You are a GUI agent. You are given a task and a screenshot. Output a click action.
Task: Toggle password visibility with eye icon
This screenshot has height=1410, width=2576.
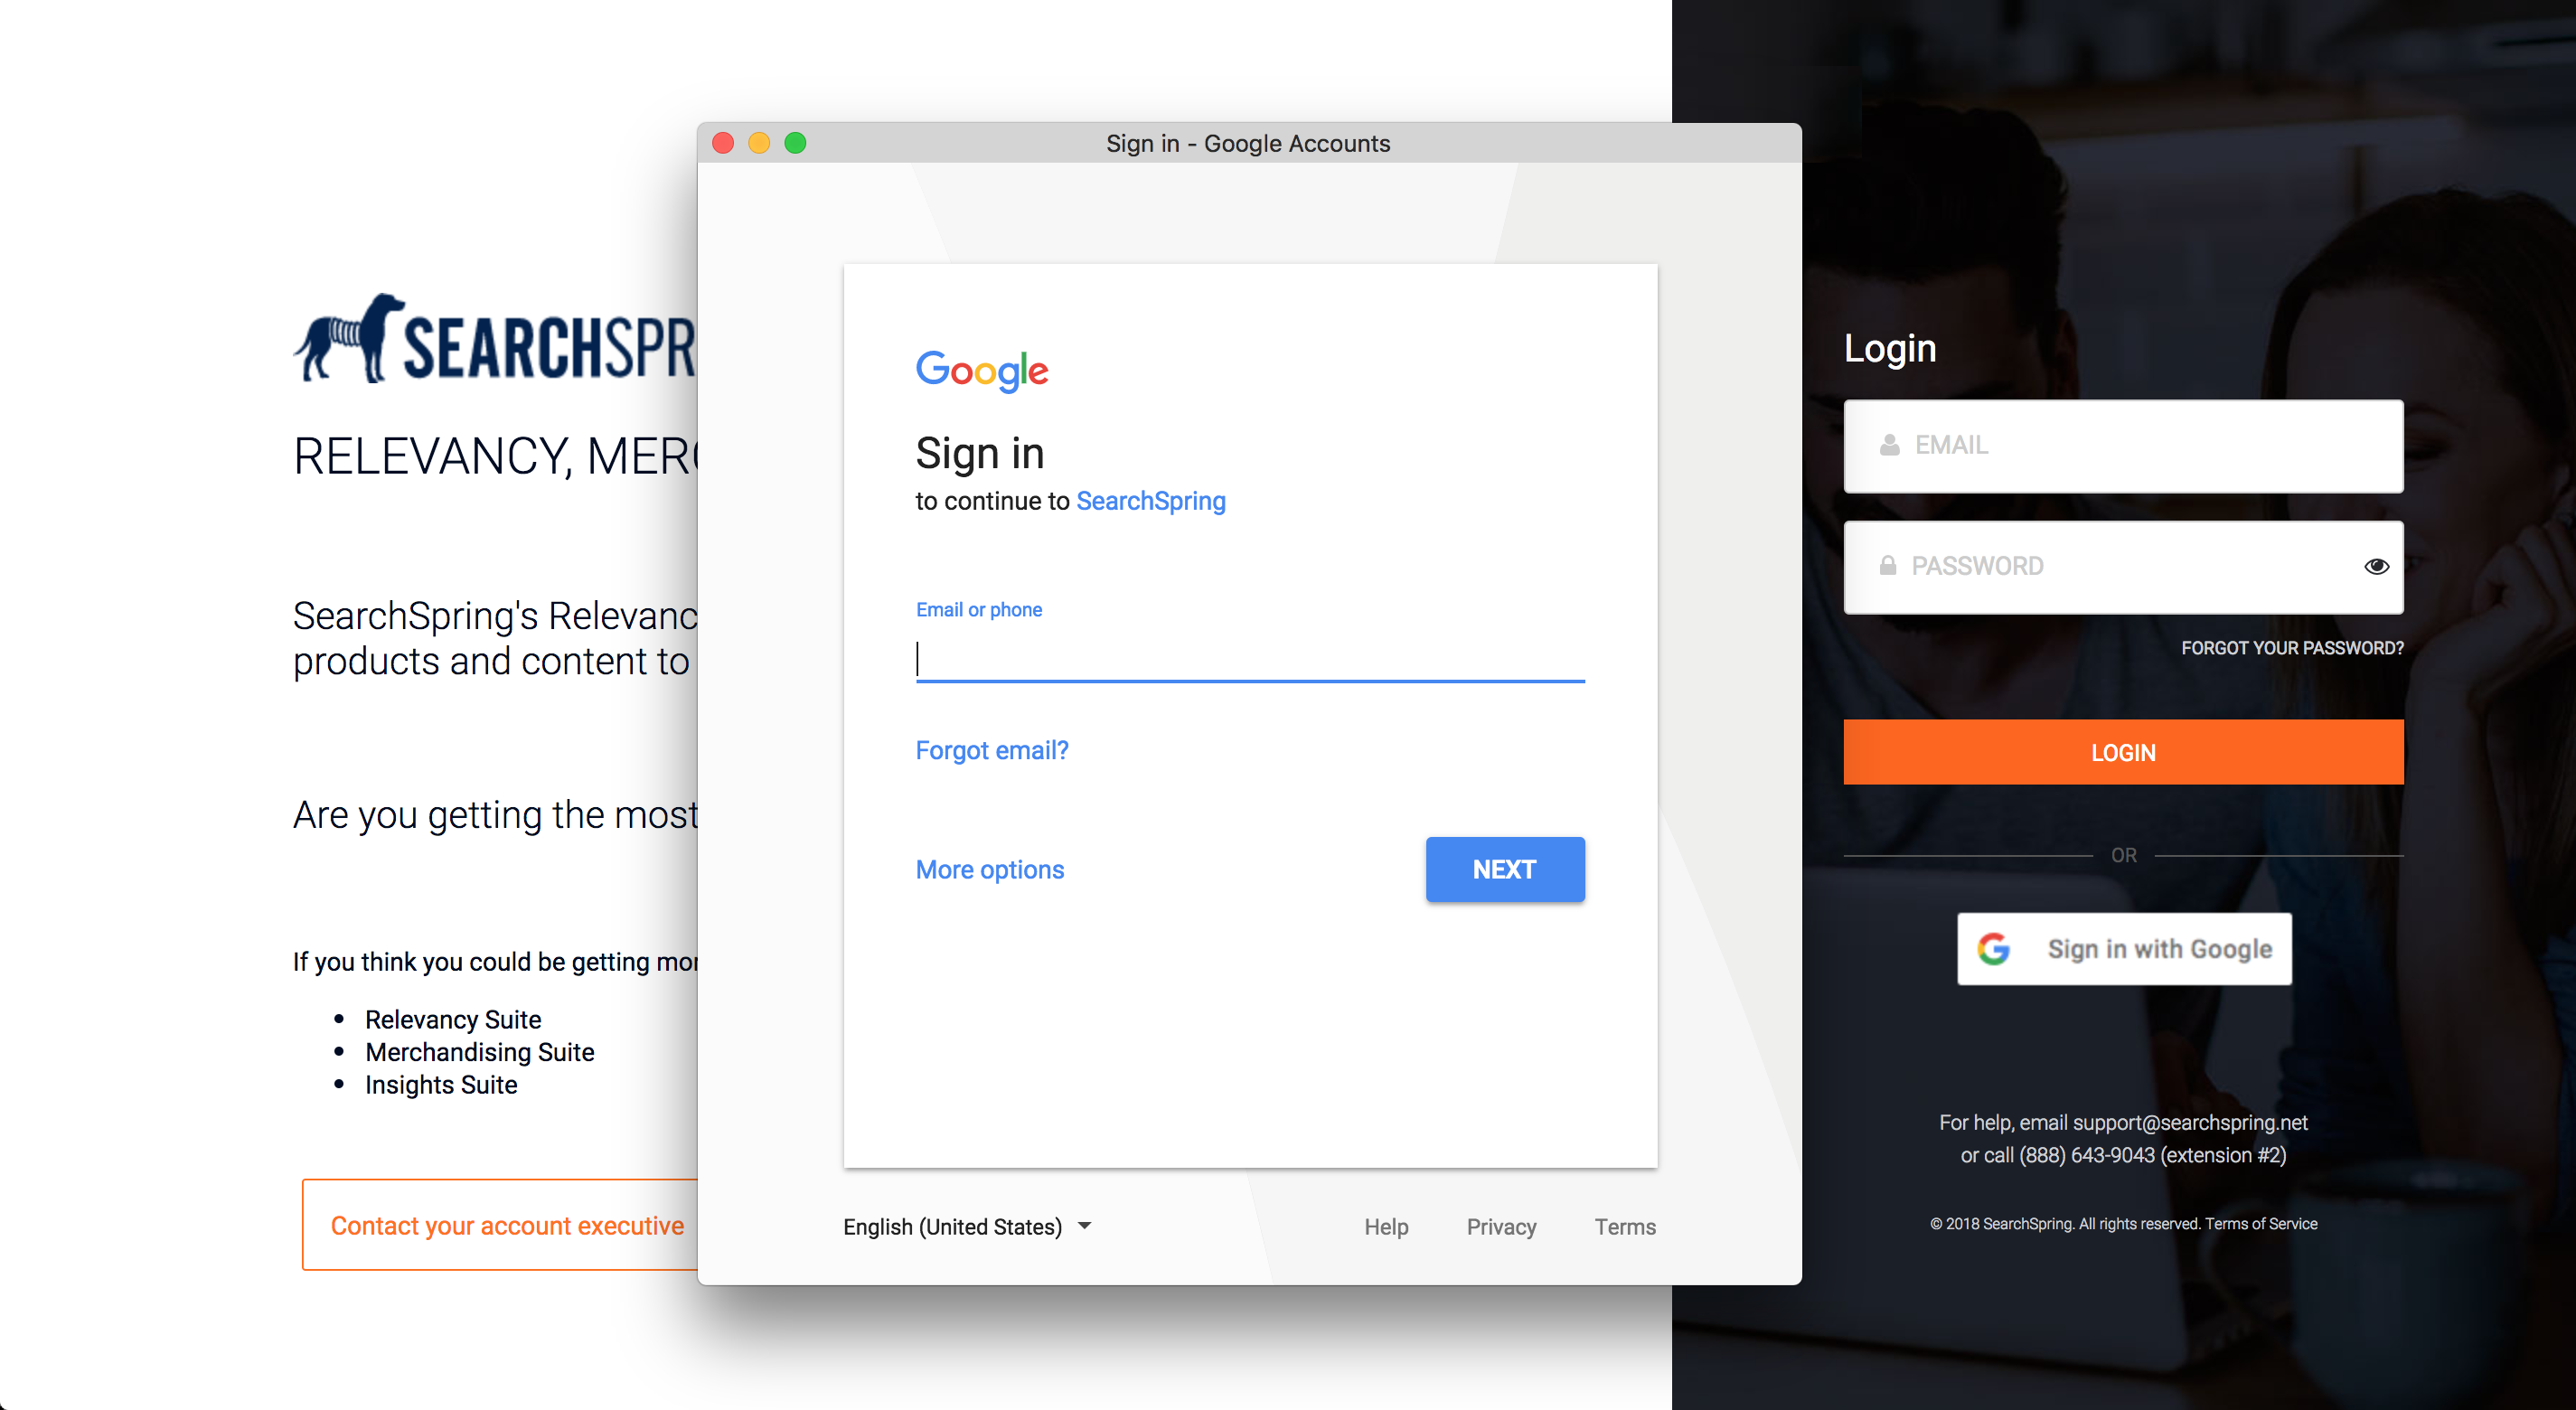[x=2376, y=566]
